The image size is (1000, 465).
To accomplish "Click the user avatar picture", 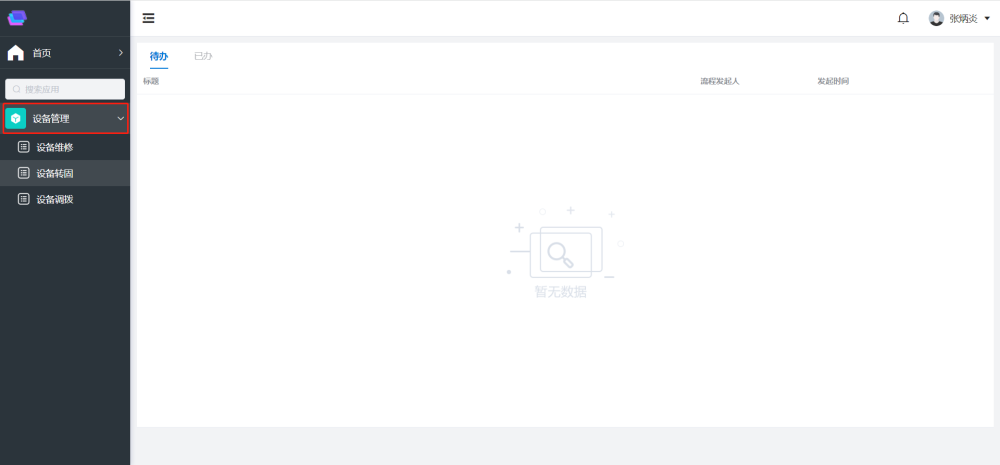I will click(936, 18).
